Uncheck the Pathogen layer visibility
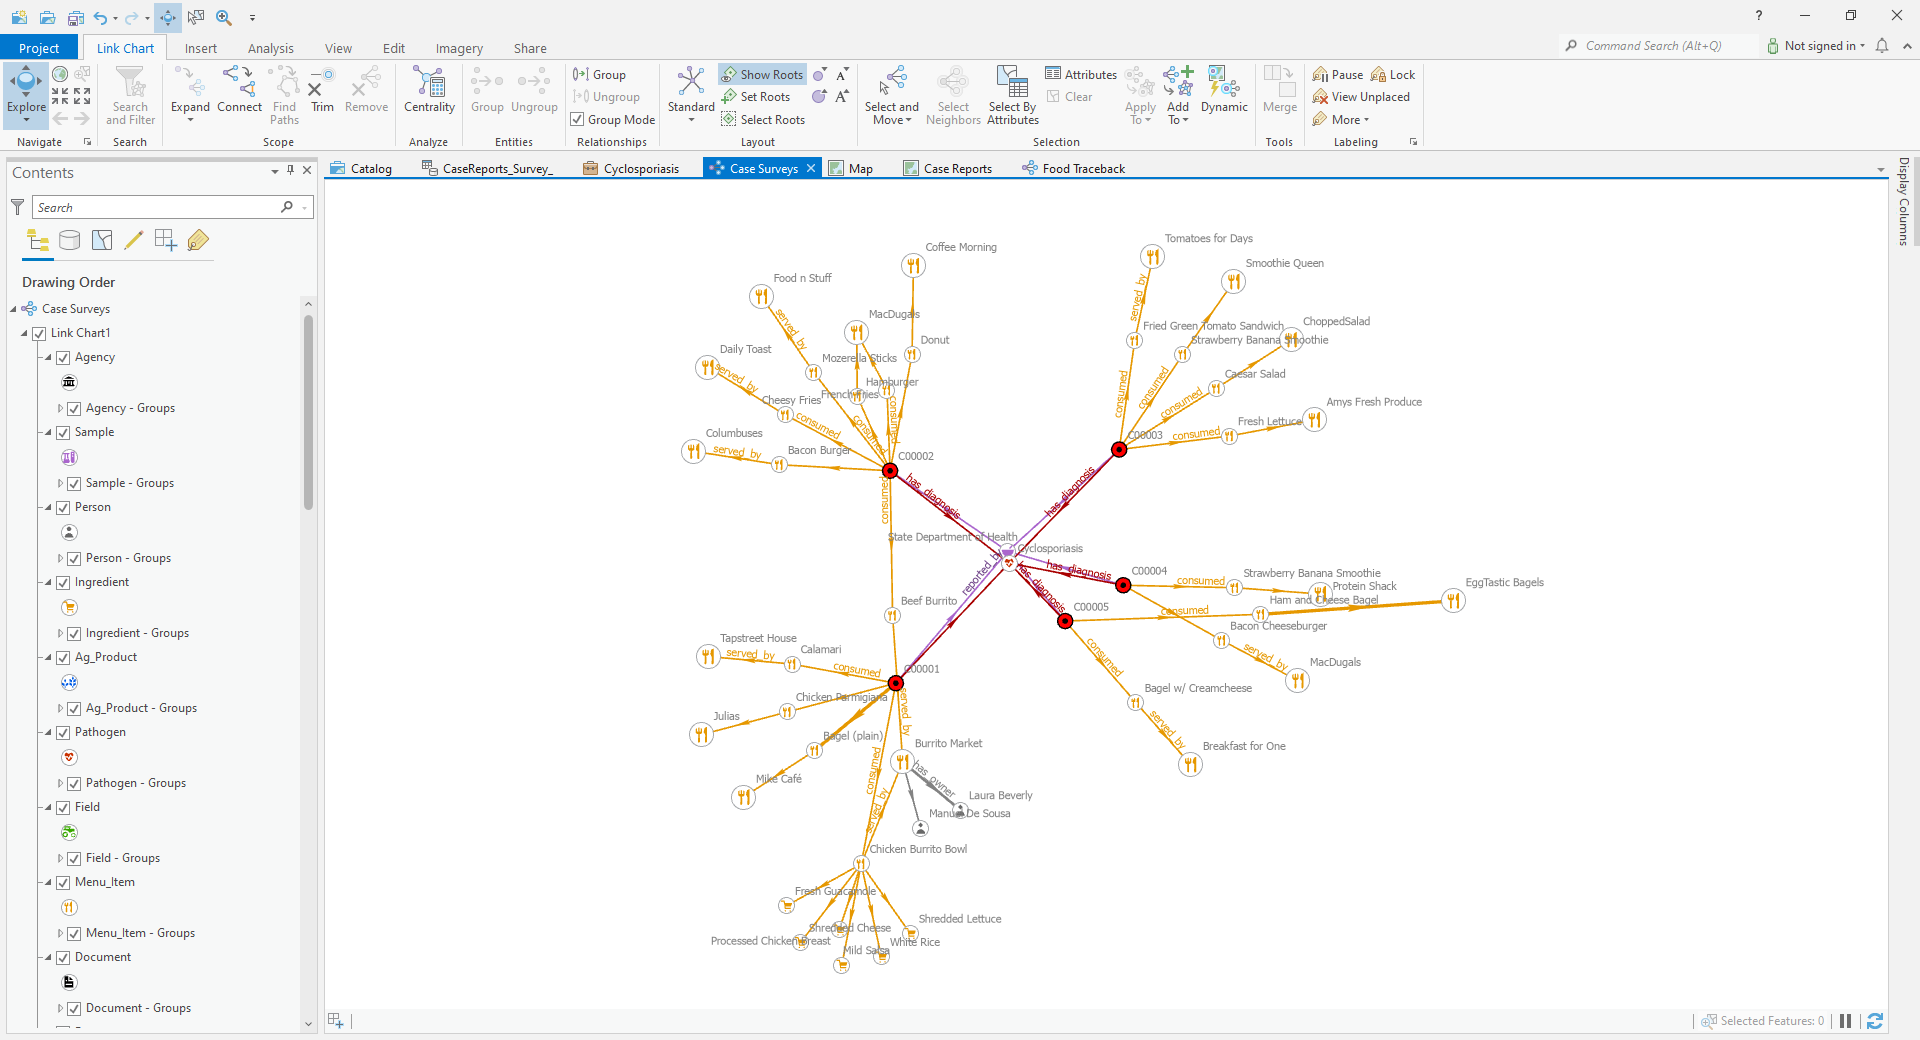Screen dimensions: 1920x1040 tap(64, 732)
